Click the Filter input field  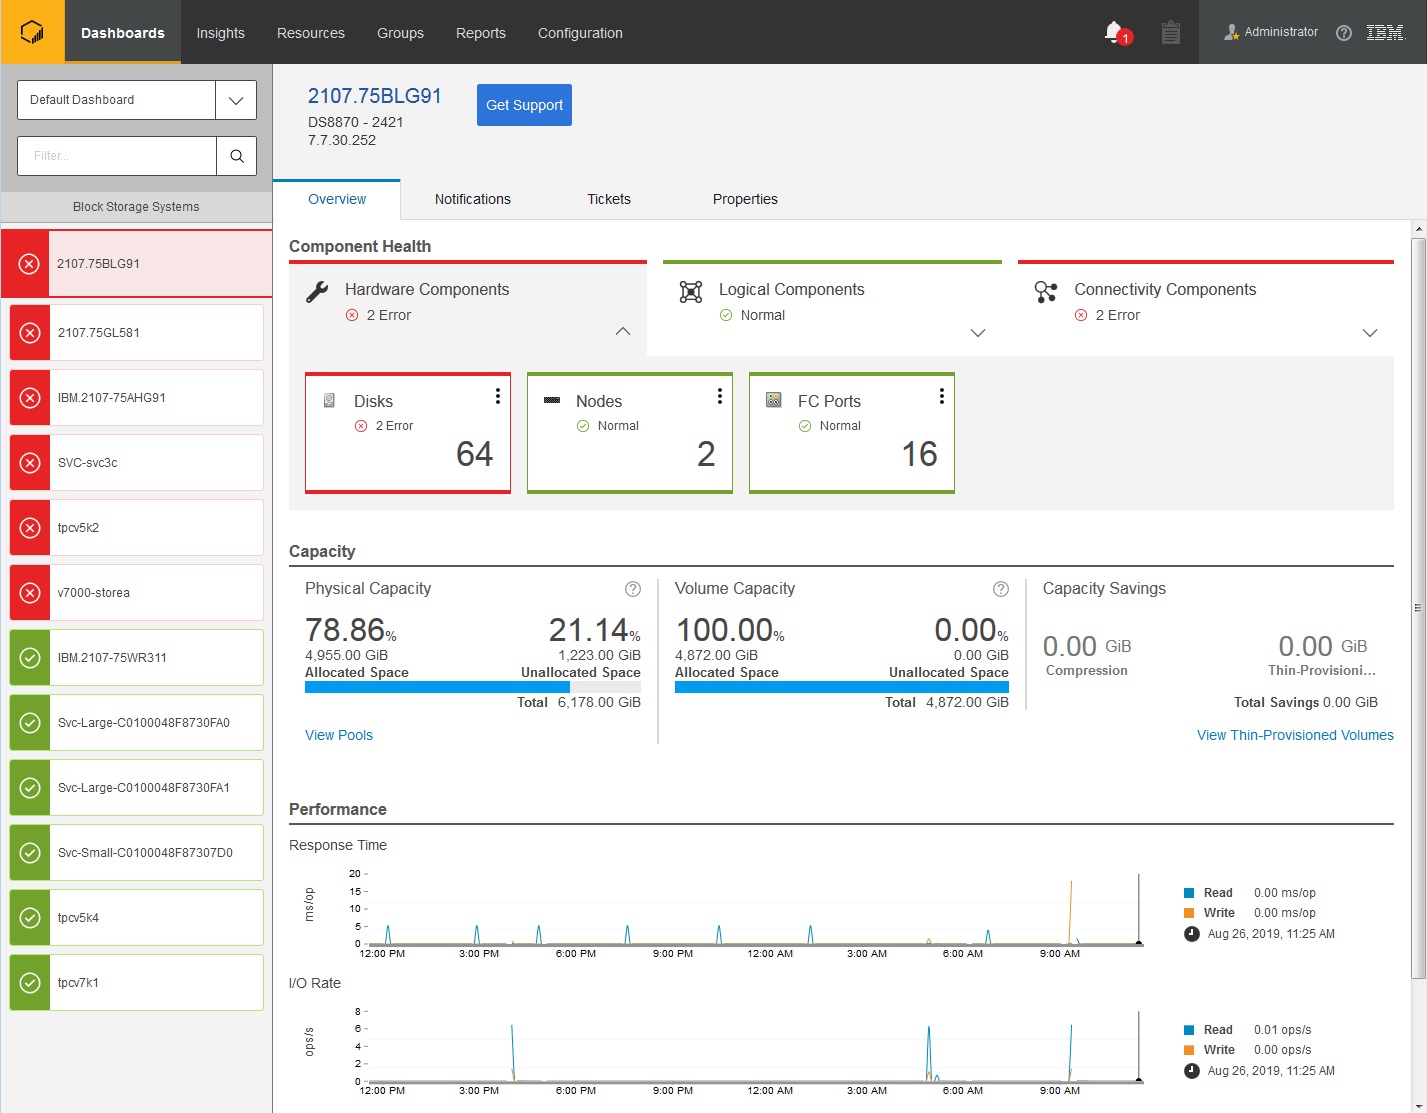click(117, 156)
